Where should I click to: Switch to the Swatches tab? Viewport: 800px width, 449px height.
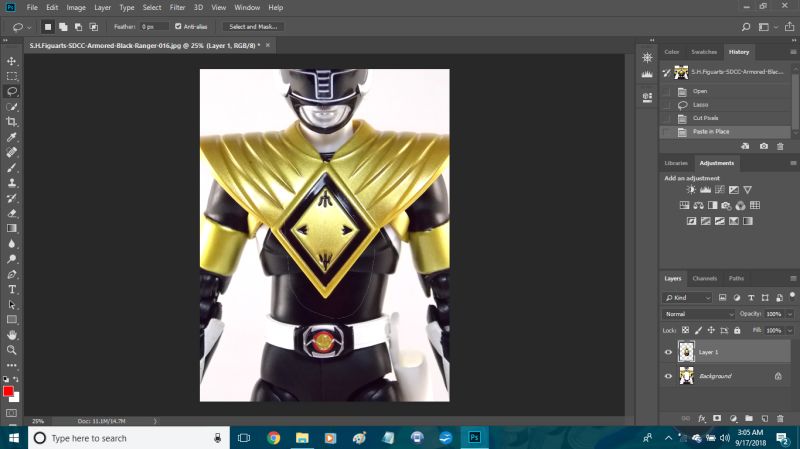pos(704,52)
